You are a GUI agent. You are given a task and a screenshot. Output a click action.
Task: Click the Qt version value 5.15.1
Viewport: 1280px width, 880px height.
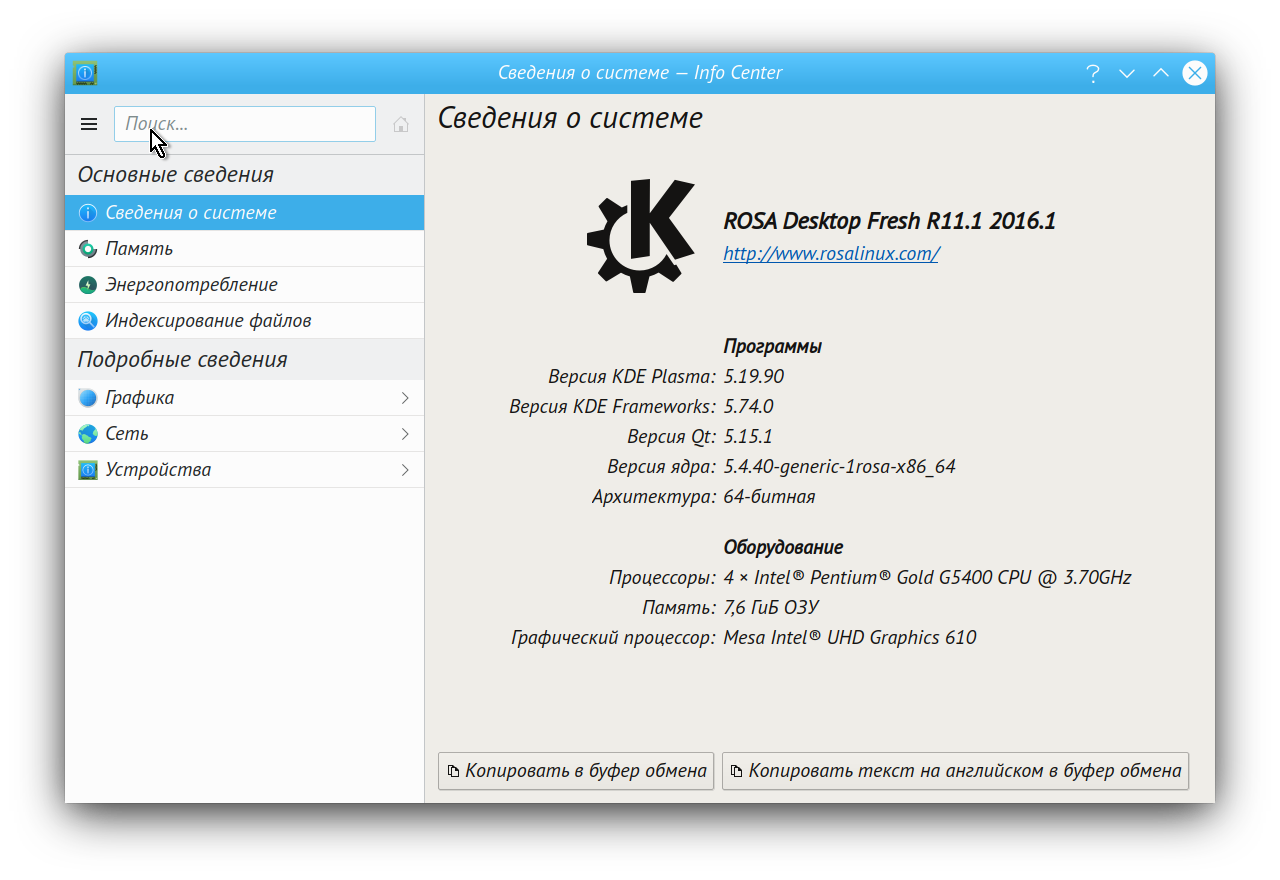tap(748, 437)
